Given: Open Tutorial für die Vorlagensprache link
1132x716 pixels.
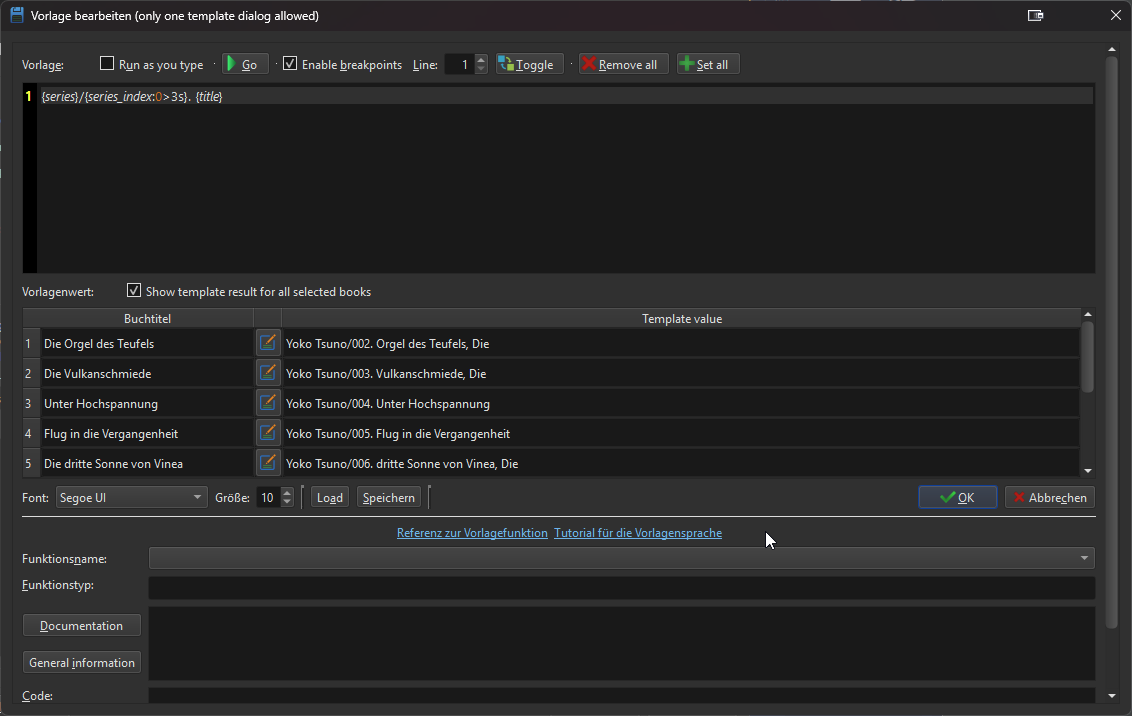Looking at the screenshot, I should (x=637, y=533).
